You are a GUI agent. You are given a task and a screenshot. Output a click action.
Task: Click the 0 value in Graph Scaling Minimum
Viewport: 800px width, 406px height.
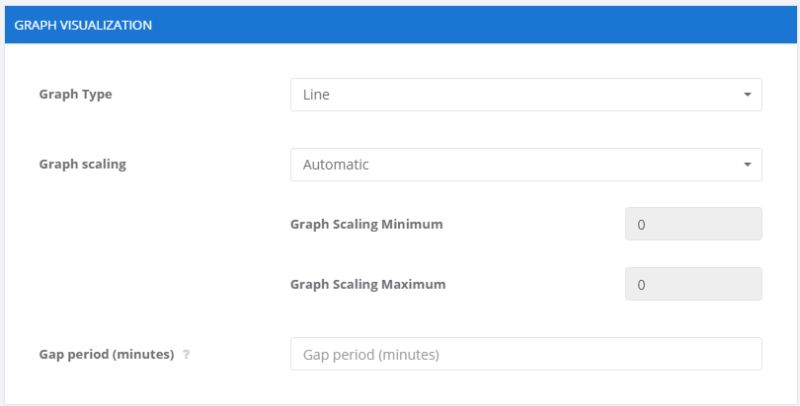coord(641,225)
